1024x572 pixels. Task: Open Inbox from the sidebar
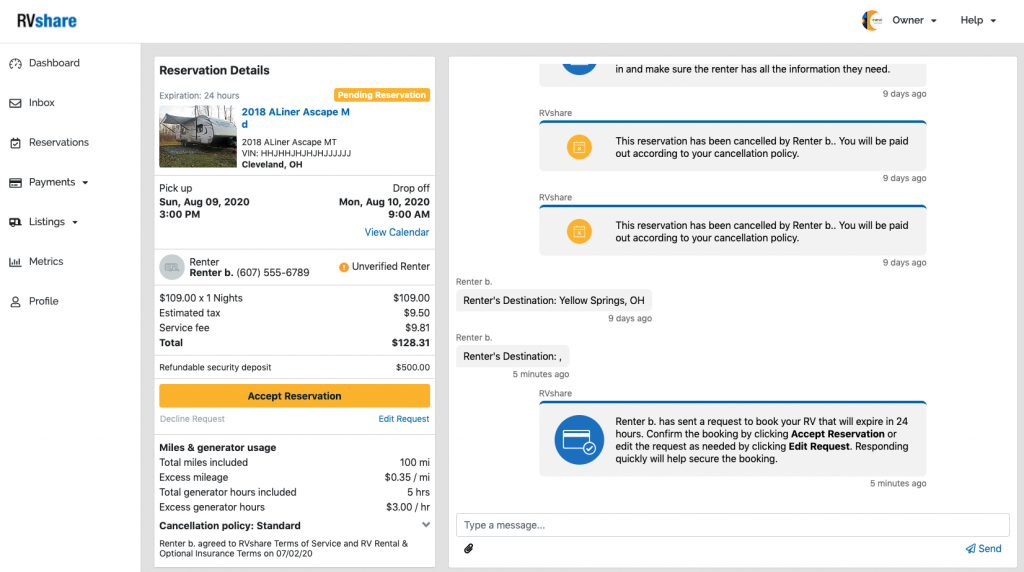42,103
